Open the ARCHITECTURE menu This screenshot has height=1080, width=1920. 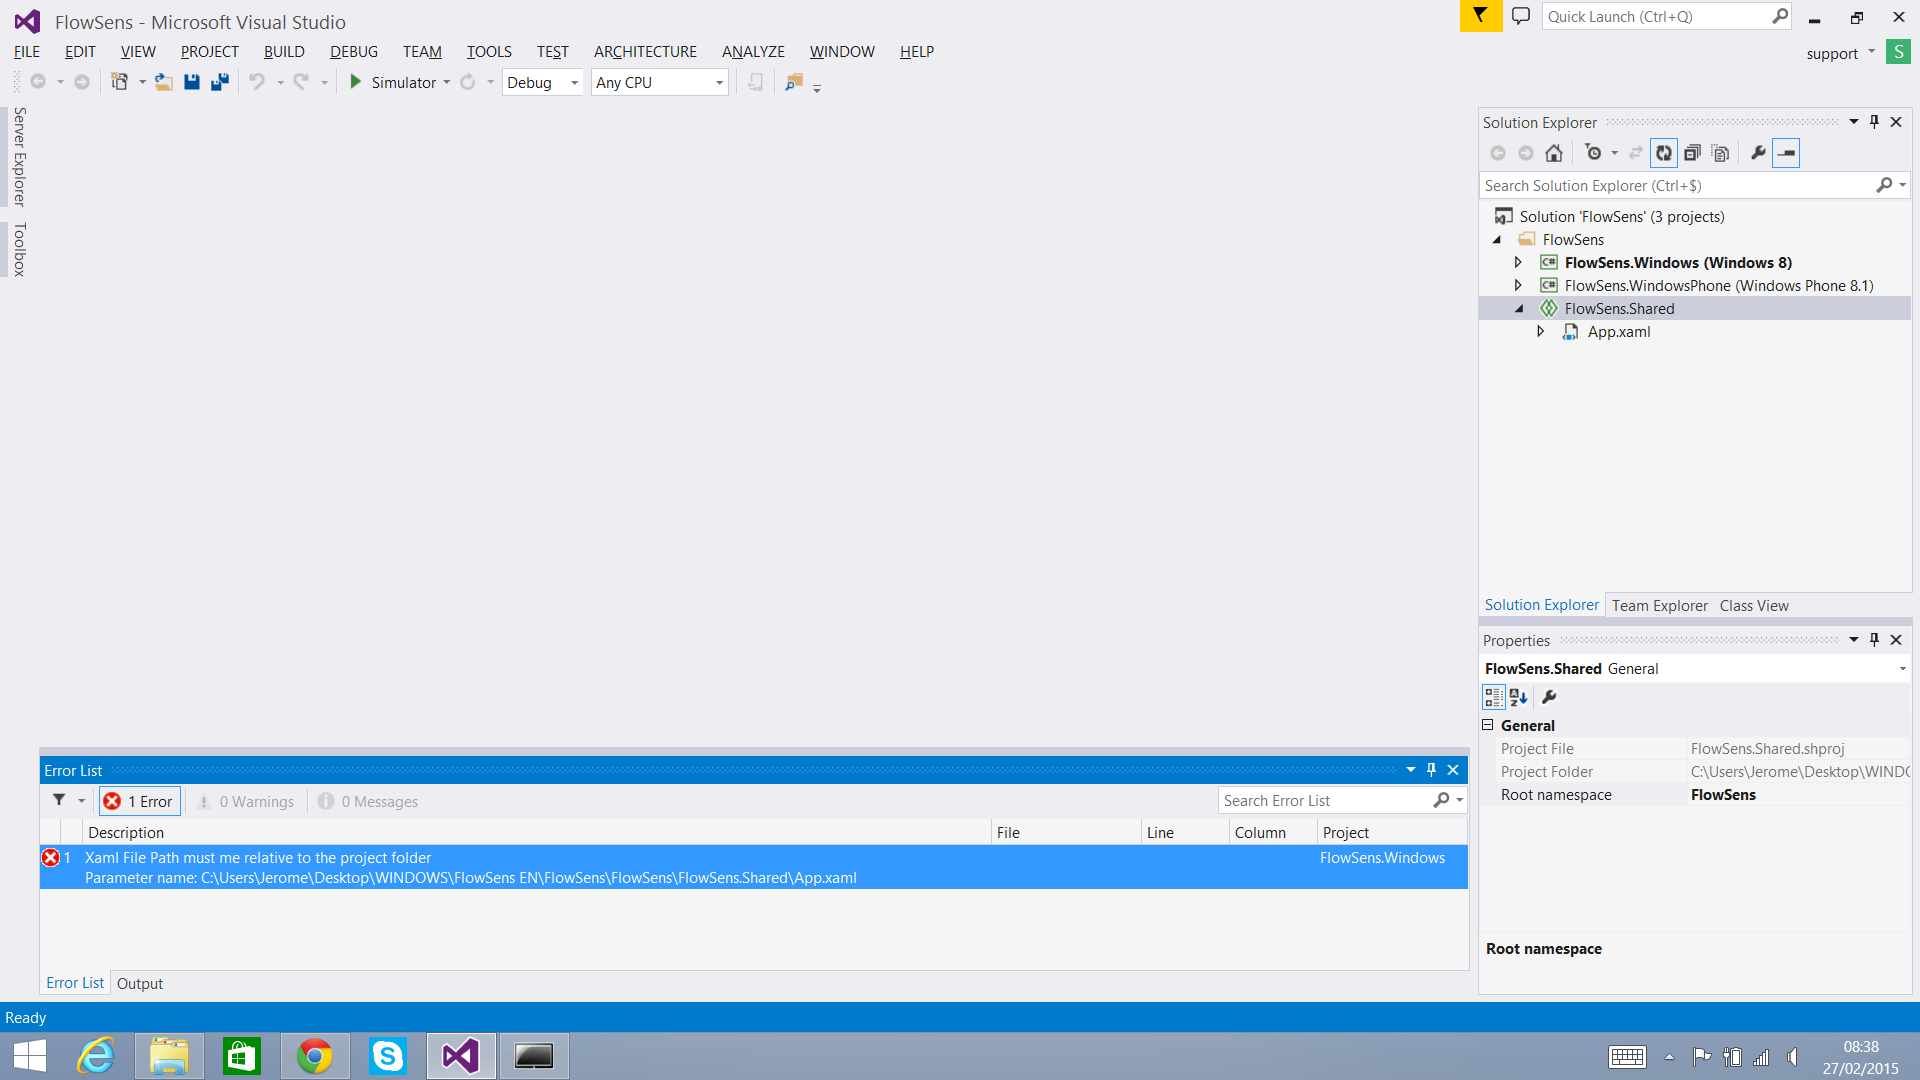(645, 51)
